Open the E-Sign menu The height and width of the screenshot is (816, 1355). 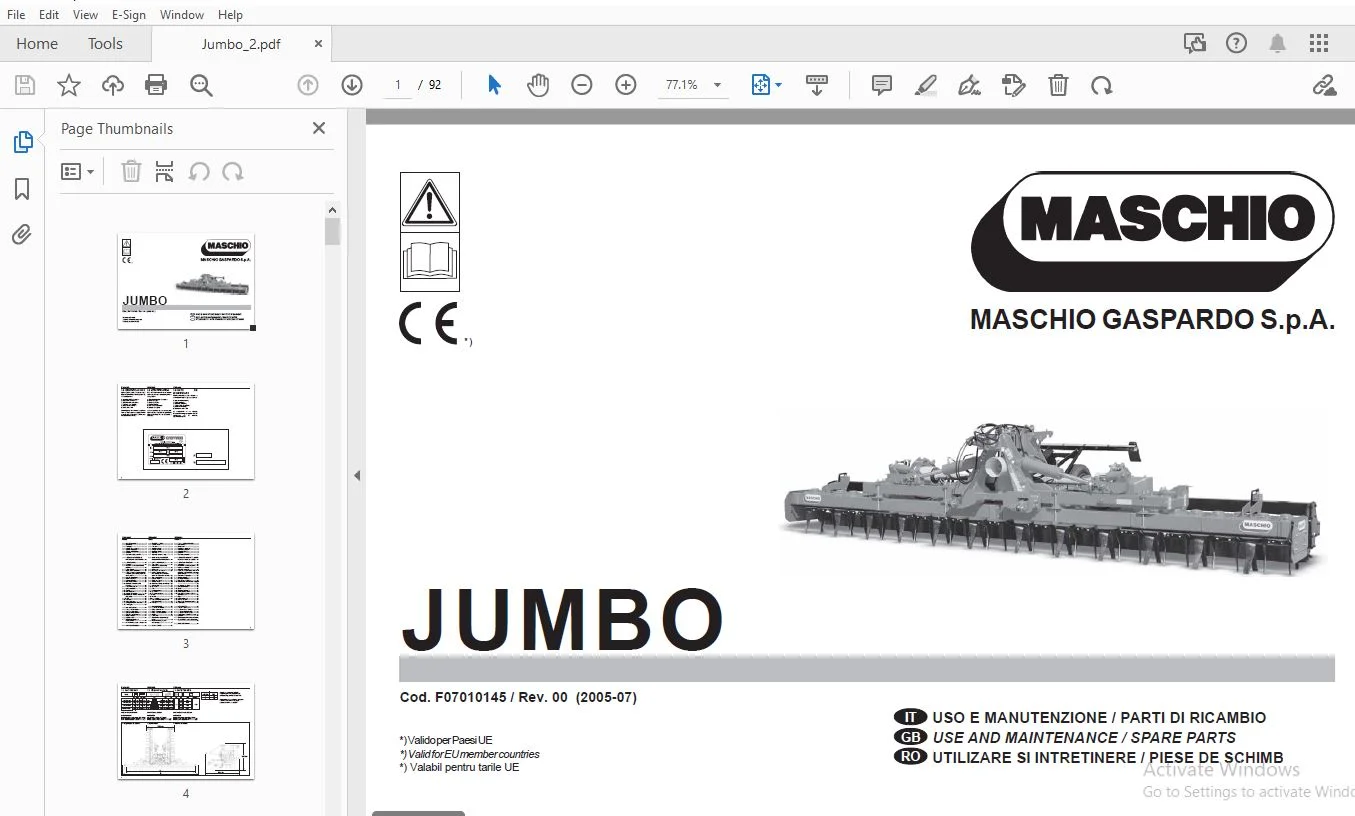point(129,15)
